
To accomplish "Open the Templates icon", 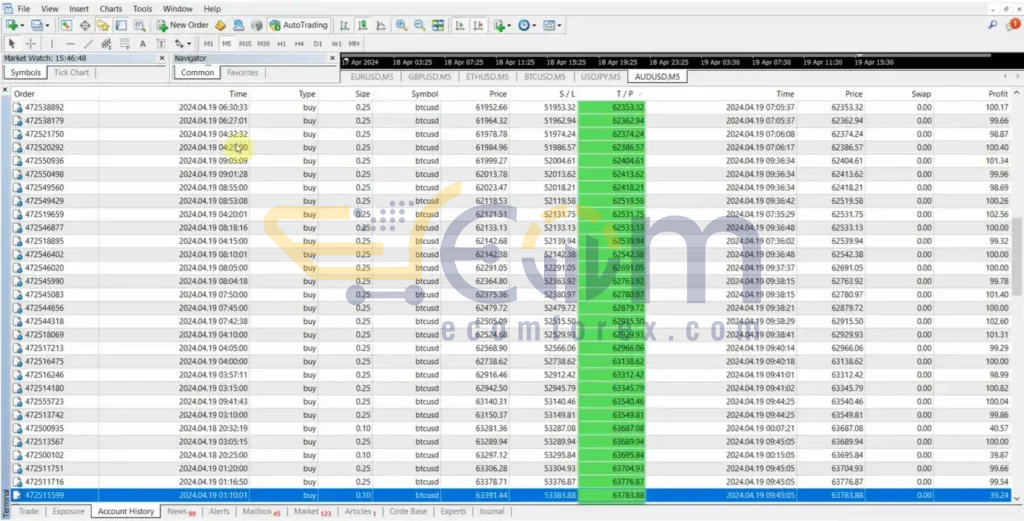I will (x=549, y=25).
